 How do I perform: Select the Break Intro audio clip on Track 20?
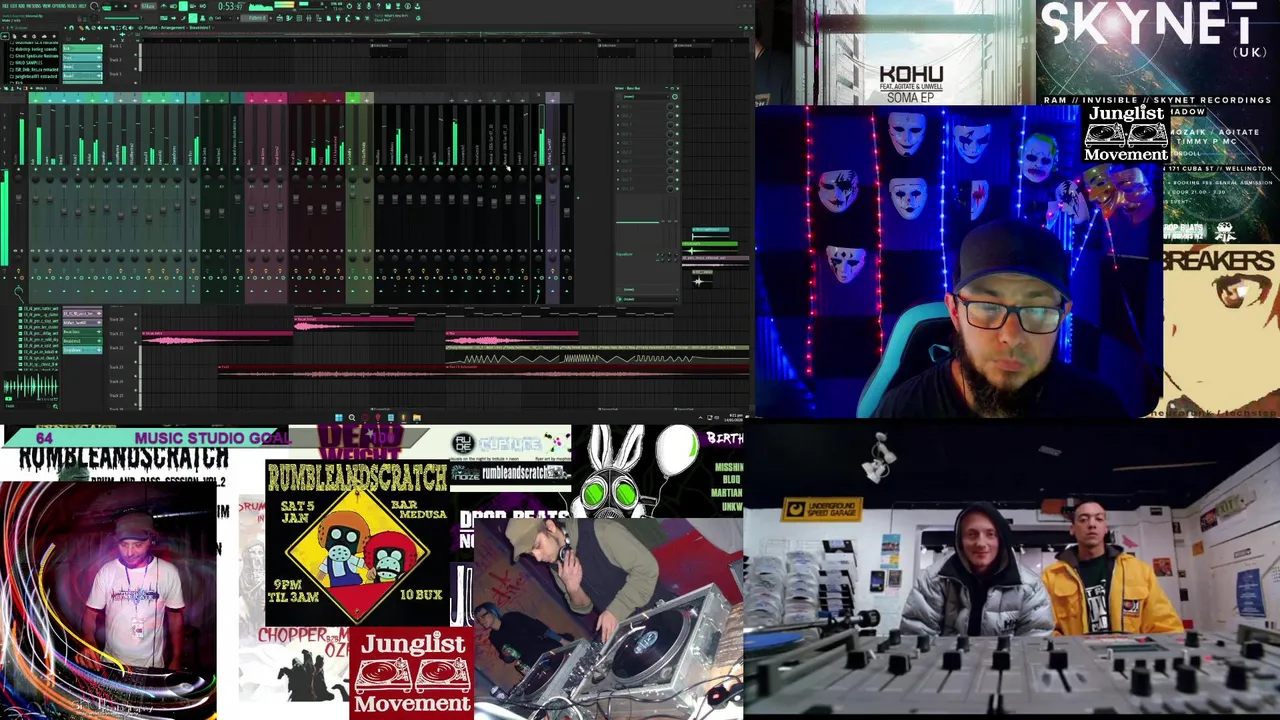(354, 323)
